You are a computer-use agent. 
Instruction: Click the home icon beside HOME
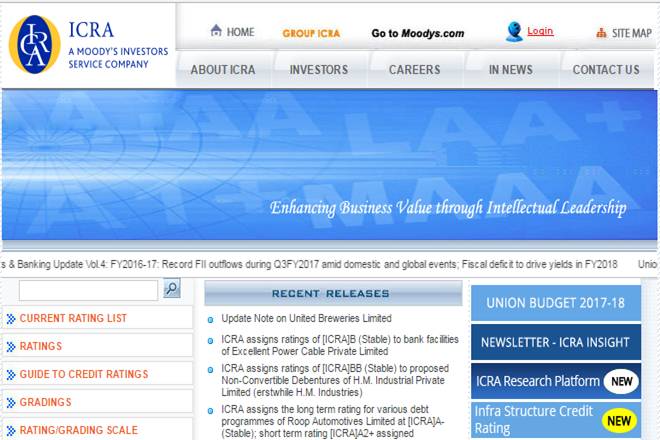click(x=216, y=31)
